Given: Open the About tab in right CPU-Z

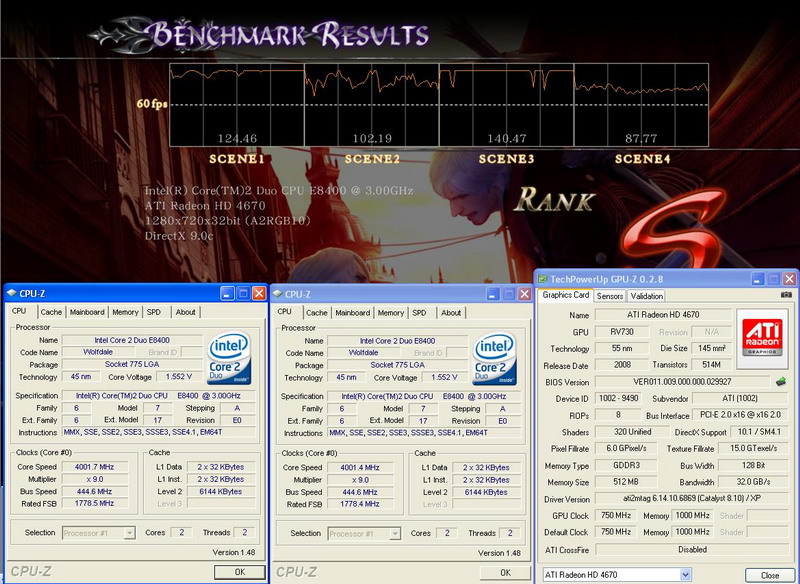Looking at the screenshot, I should point(451,313).
